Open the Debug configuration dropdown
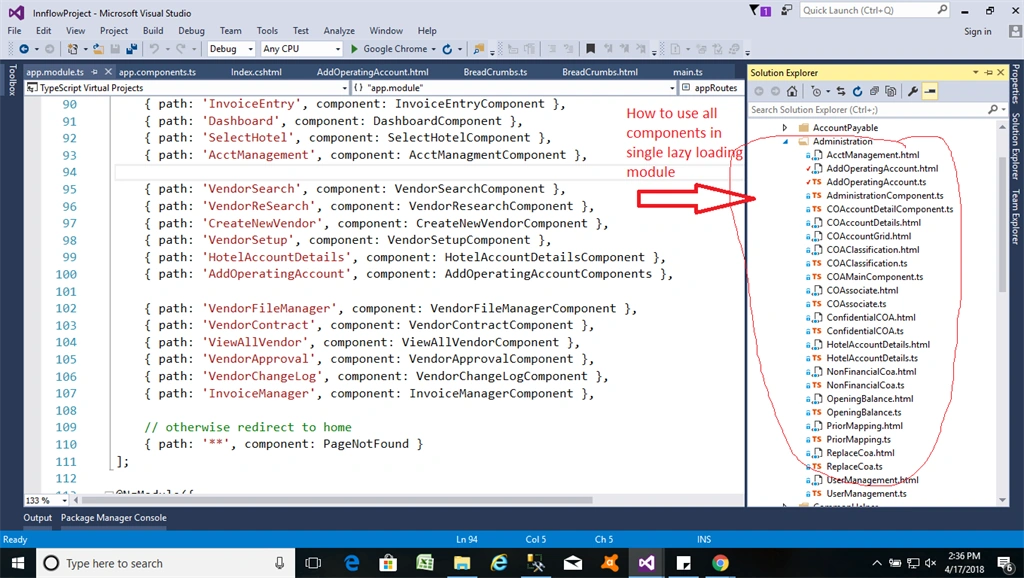 click(231, 49)
